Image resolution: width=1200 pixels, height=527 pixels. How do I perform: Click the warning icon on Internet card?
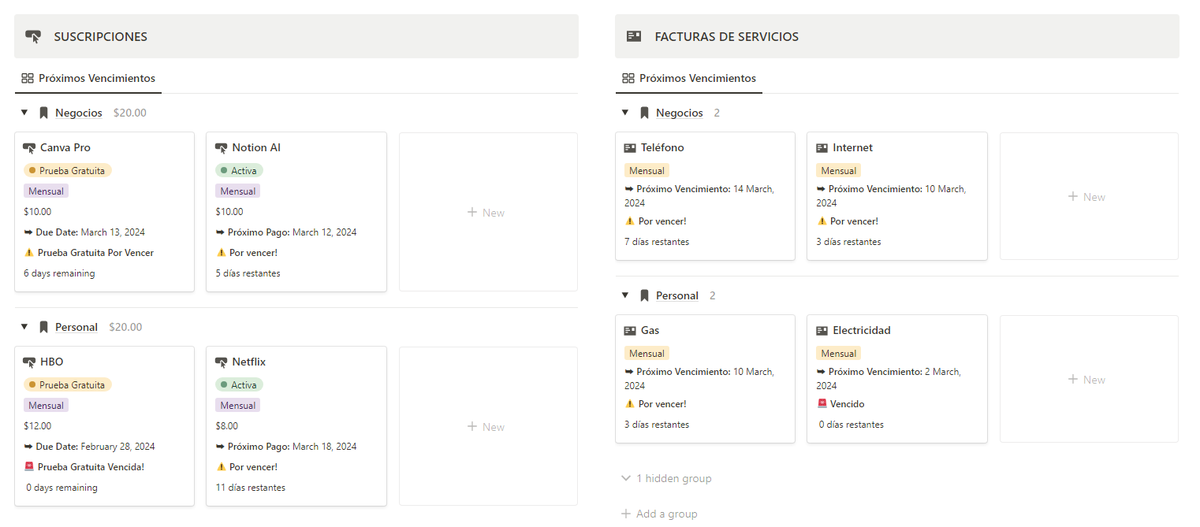click(822, 221)
